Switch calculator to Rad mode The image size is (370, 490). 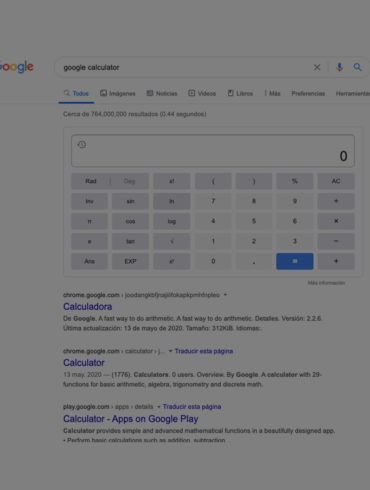(x=91, y=181)
